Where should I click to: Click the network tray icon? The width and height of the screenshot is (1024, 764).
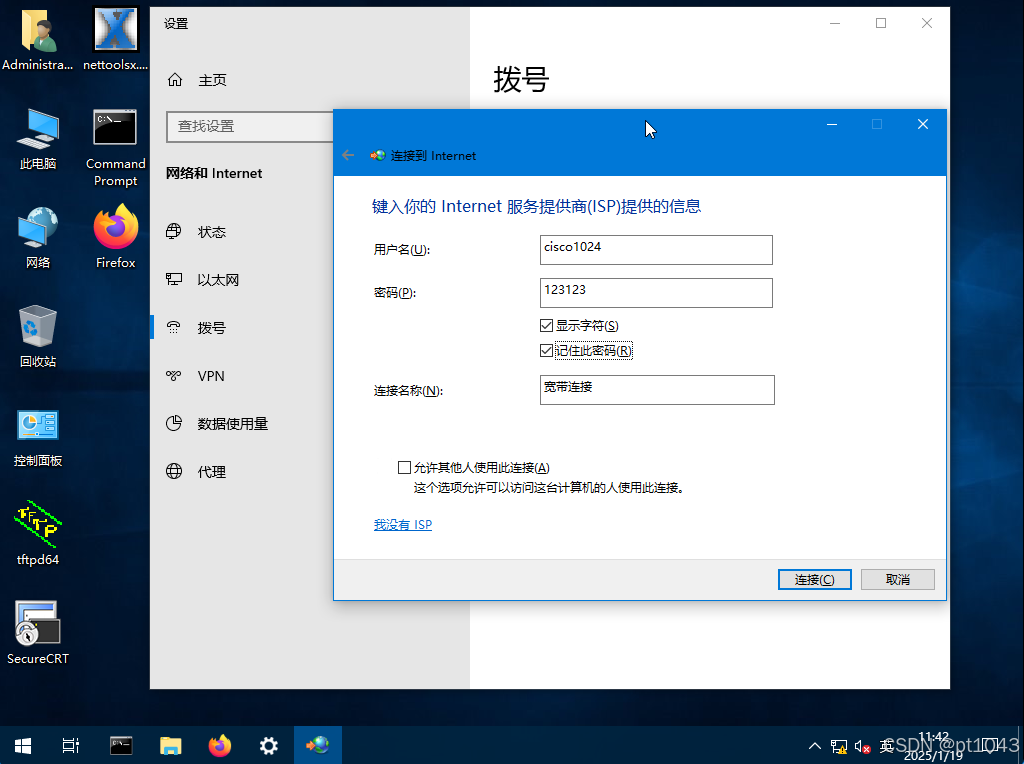pyautogui.click(x=839, y=746)
